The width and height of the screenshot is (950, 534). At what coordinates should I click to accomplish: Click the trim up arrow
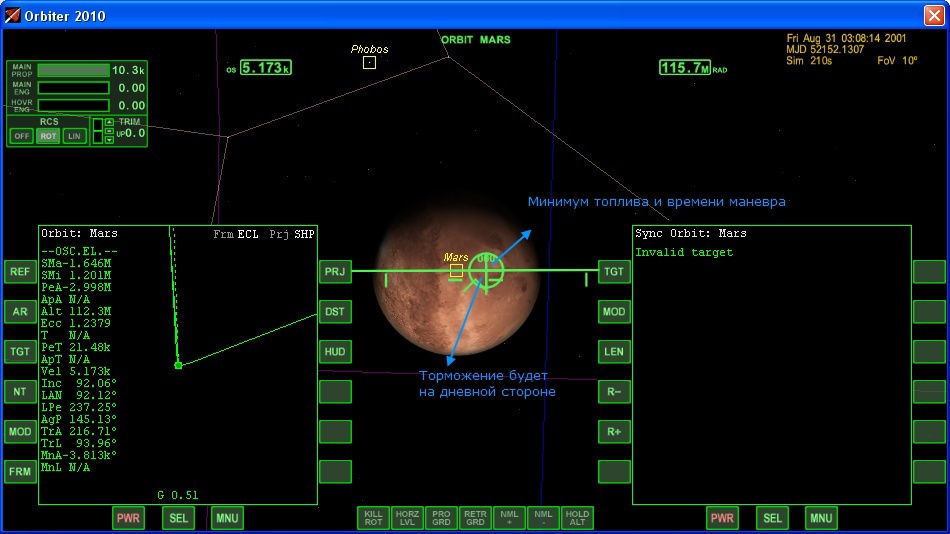coord(109,122)
